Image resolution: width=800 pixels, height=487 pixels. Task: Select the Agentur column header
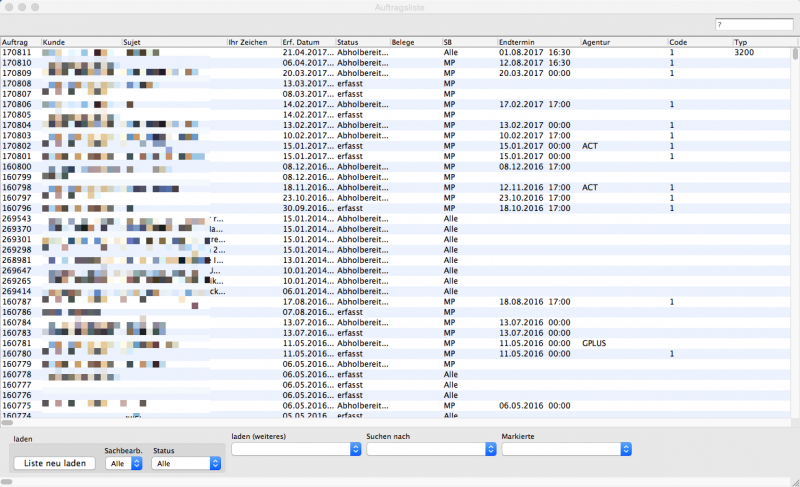click(621, 42)
